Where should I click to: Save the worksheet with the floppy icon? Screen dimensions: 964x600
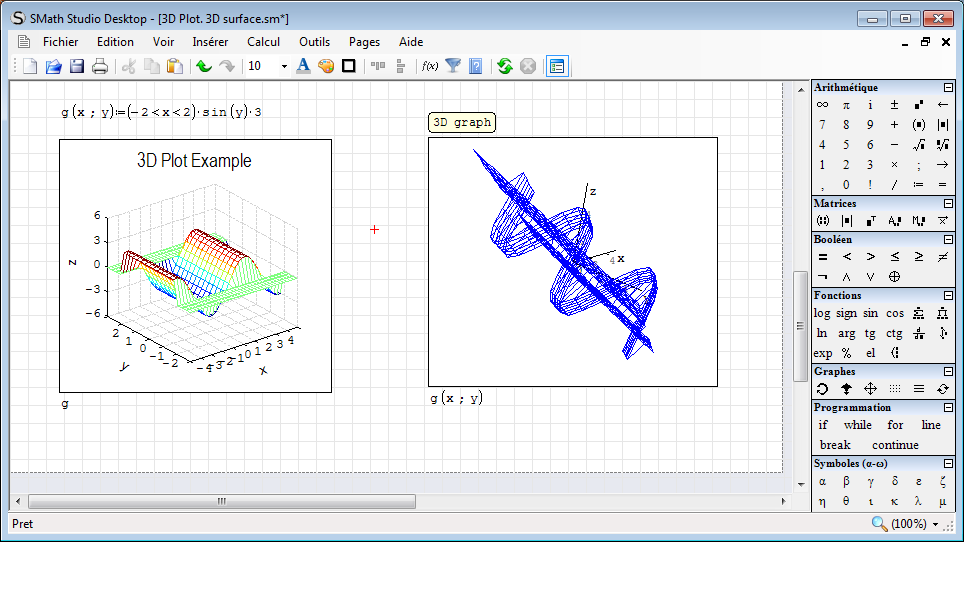coord(76,66)
